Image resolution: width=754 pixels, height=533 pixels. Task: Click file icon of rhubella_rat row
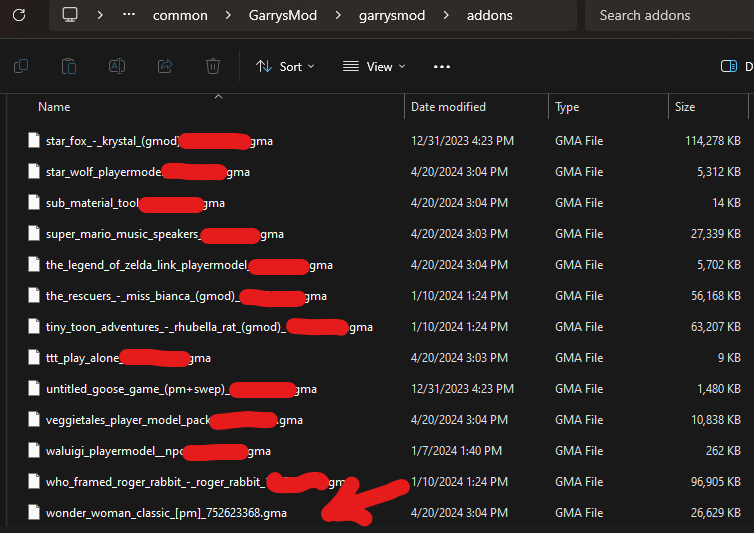click(x=34, y=327)
